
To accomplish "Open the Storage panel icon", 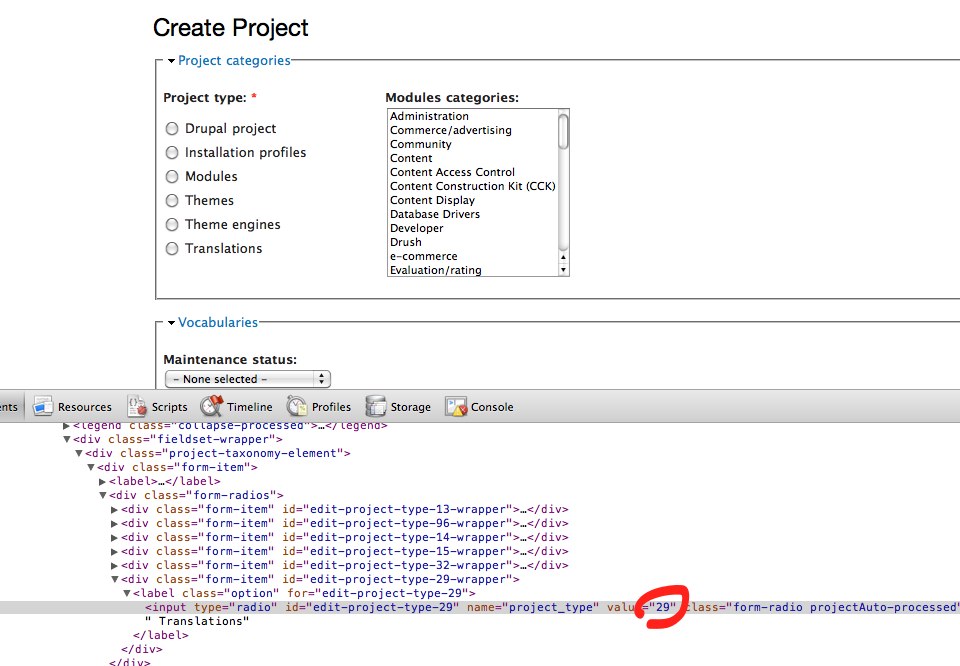I will [376, 406].
